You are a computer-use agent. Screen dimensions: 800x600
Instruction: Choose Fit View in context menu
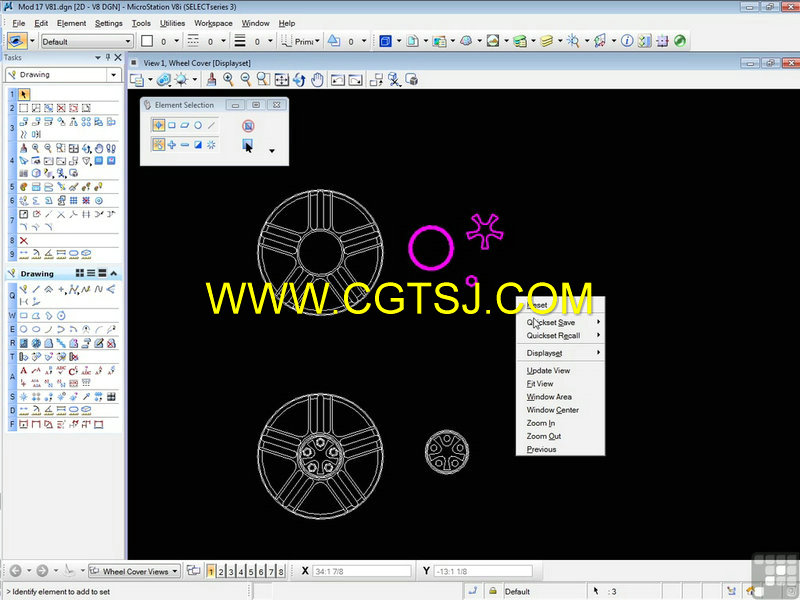(x=560, y=384)
